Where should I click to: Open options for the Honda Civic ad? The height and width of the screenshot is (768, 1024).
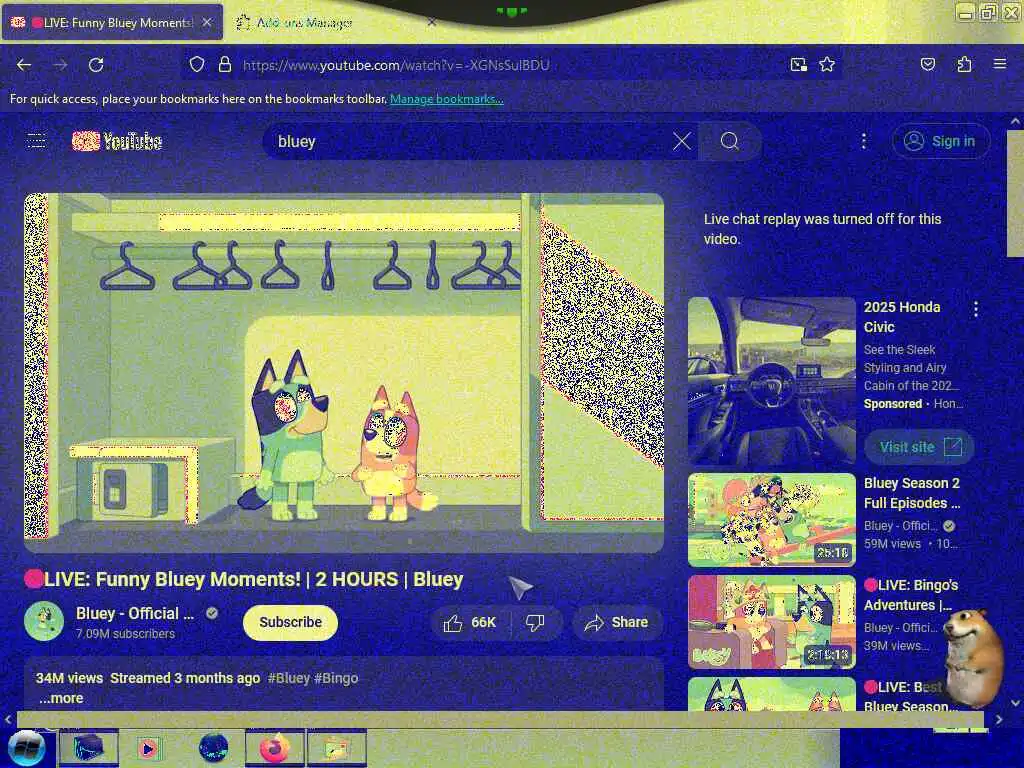click(976, 309)
